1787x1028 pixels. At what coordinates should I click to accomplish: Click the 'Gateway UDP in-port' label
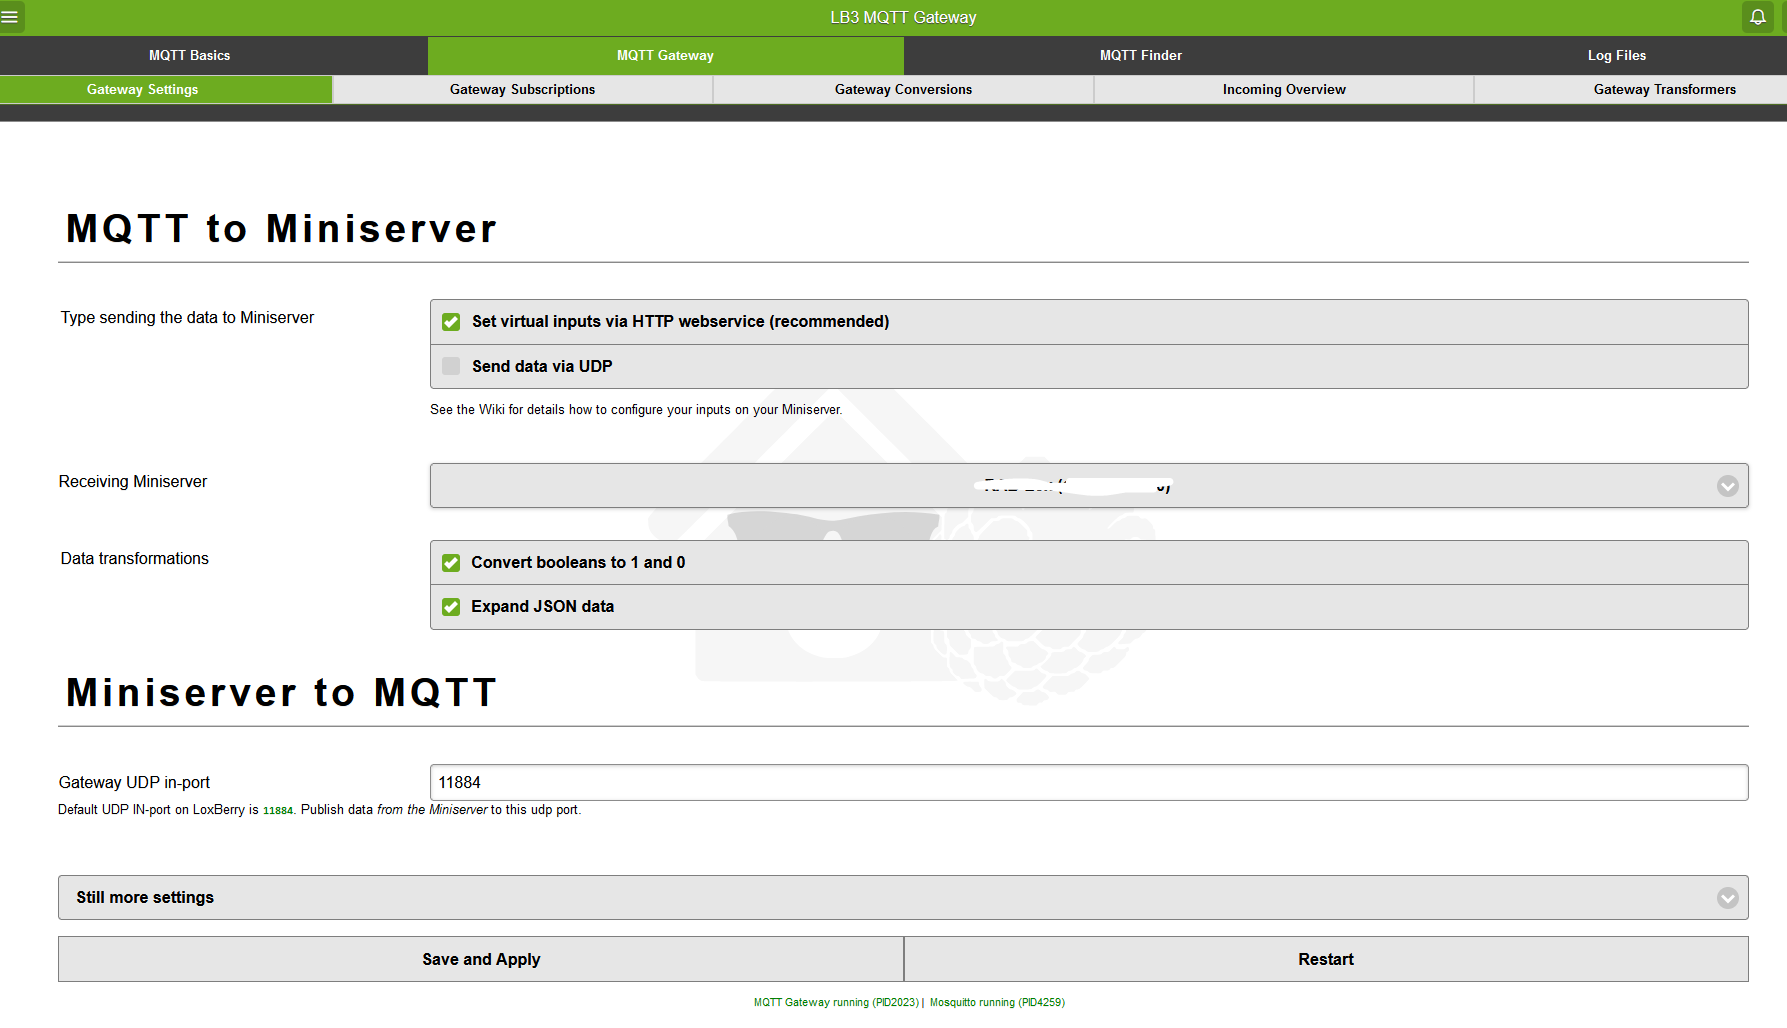click(134, 783)
